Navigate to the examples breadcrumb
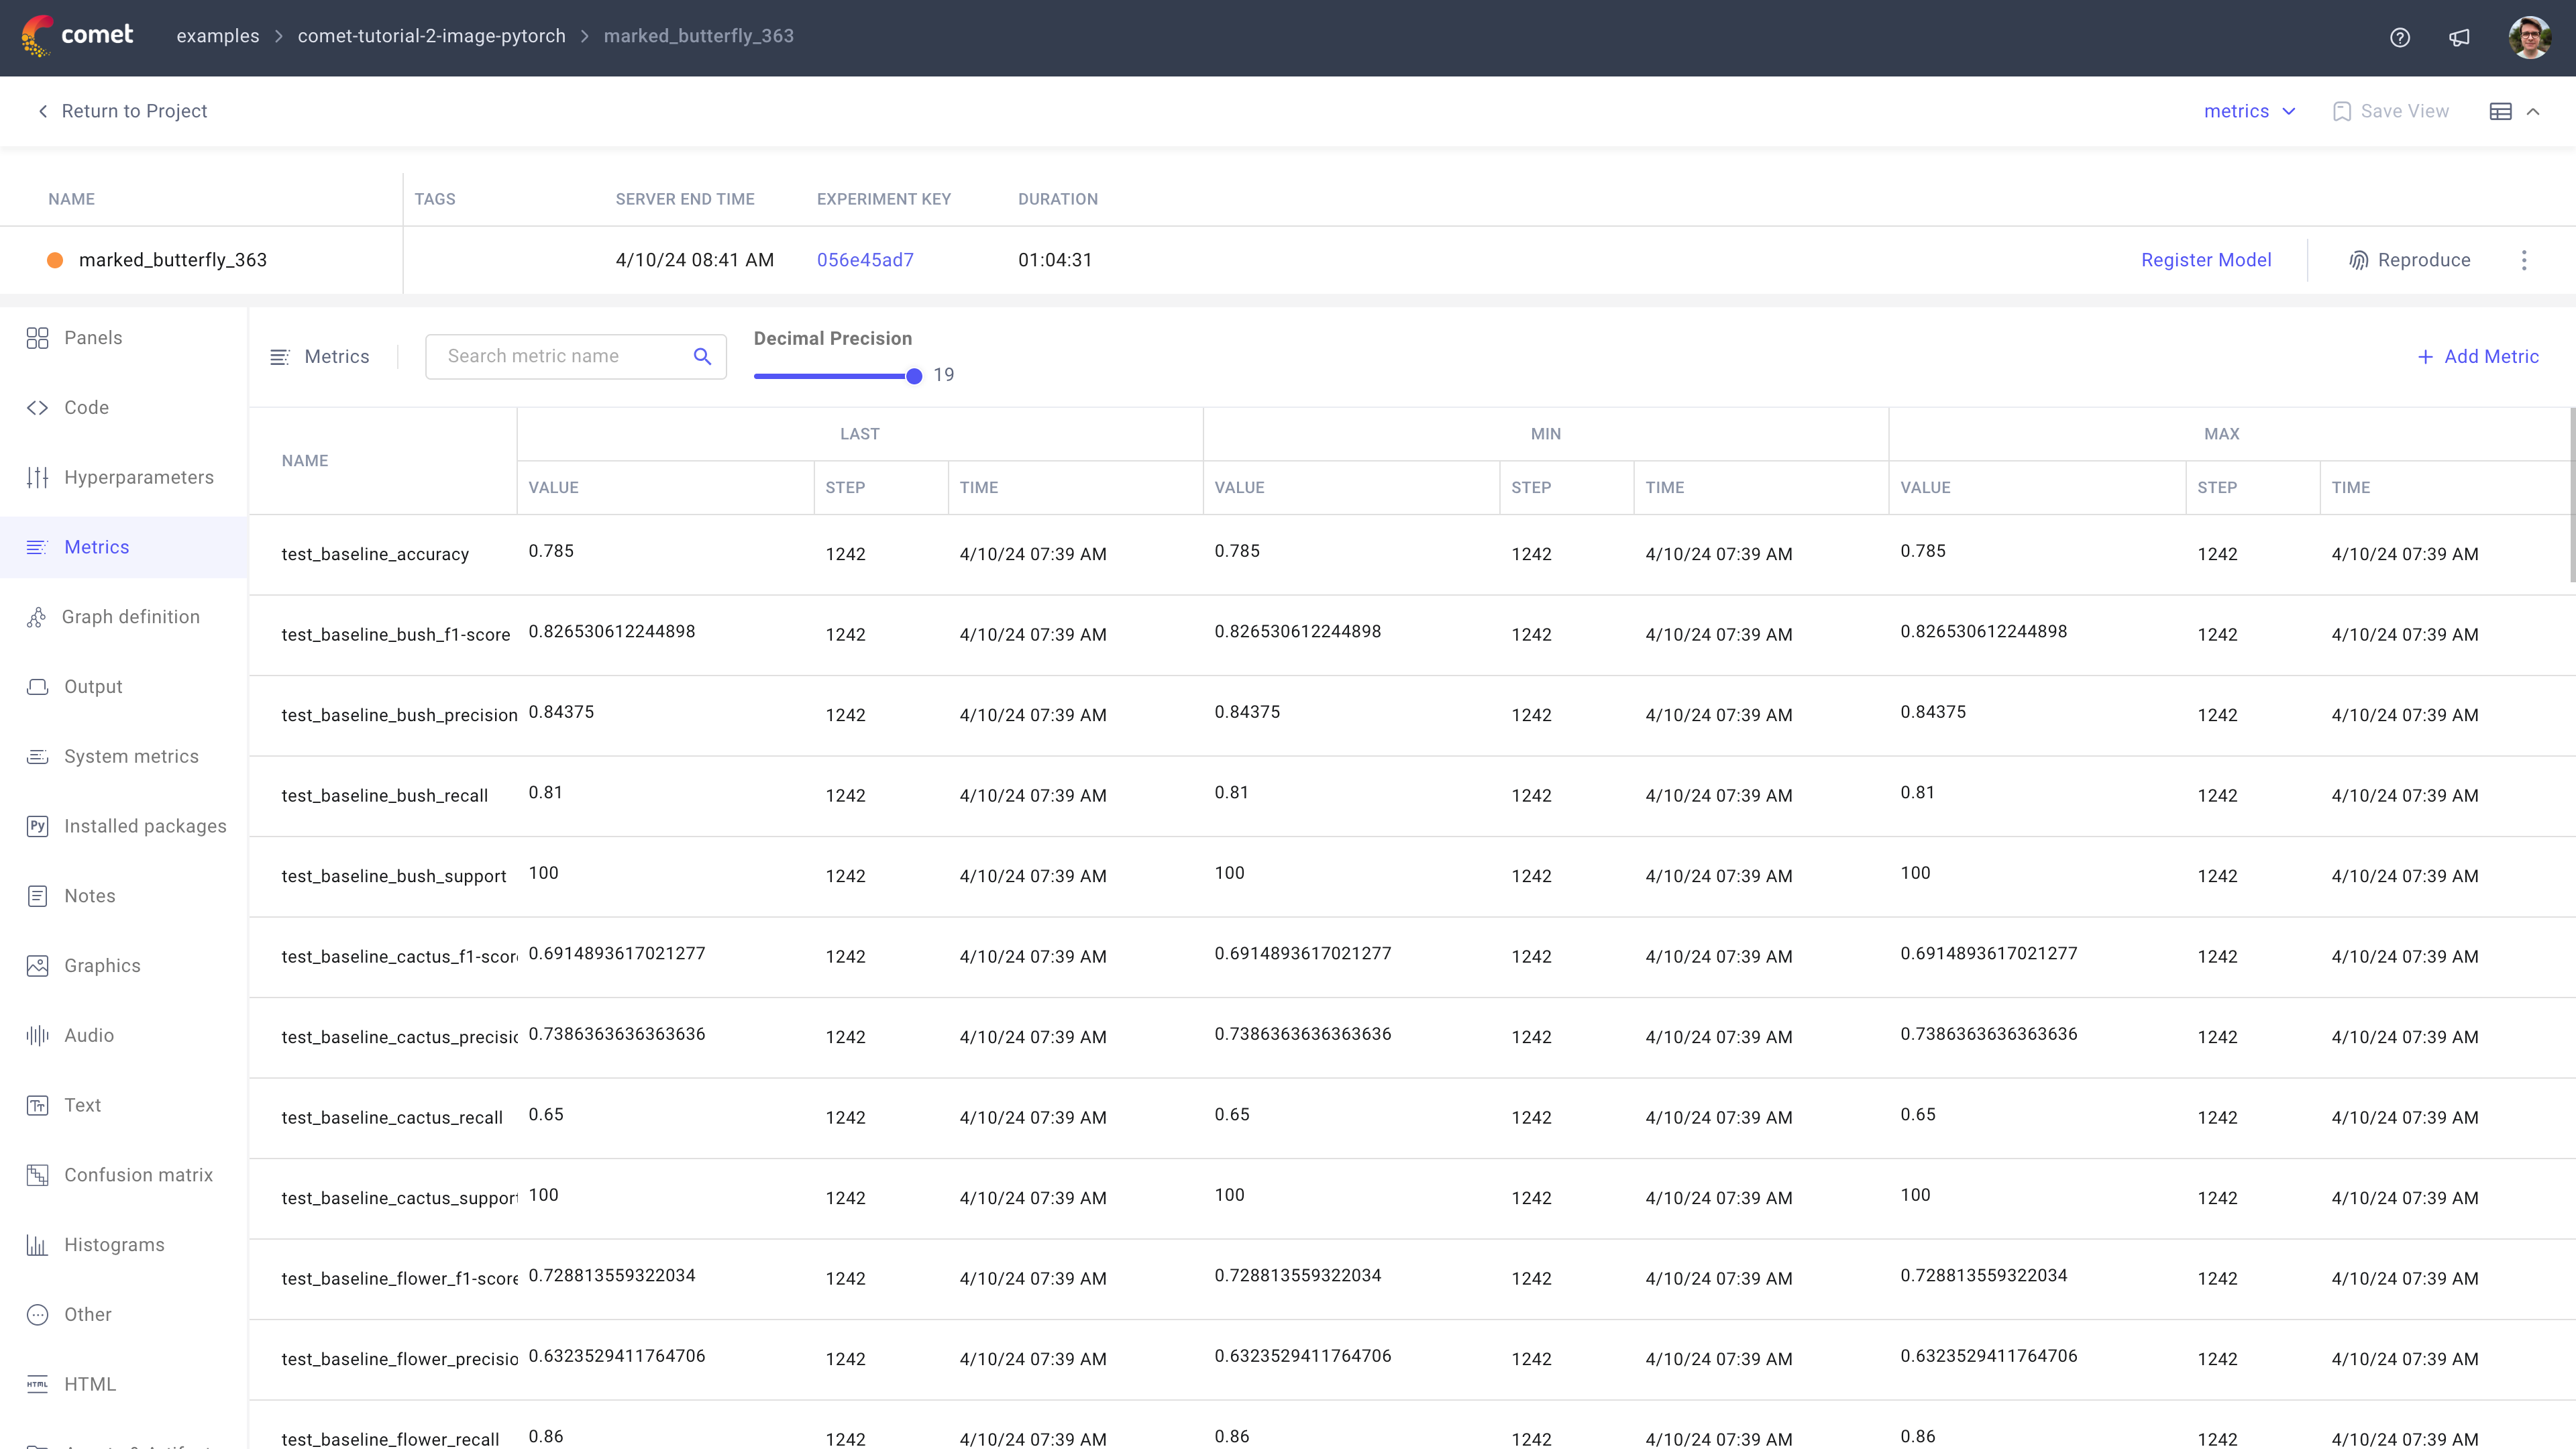The height and width of the screenshot is (1449, 2576). tap(217, 36)
